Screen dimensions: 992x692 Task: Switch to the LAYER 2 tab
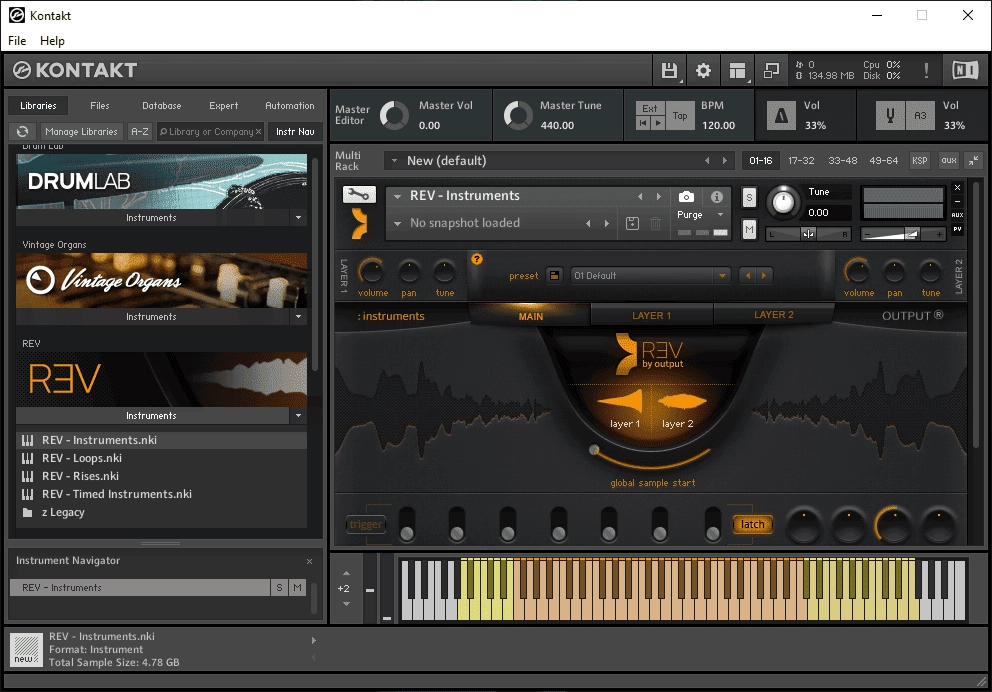pyautogui.click(x=773, y=314)
